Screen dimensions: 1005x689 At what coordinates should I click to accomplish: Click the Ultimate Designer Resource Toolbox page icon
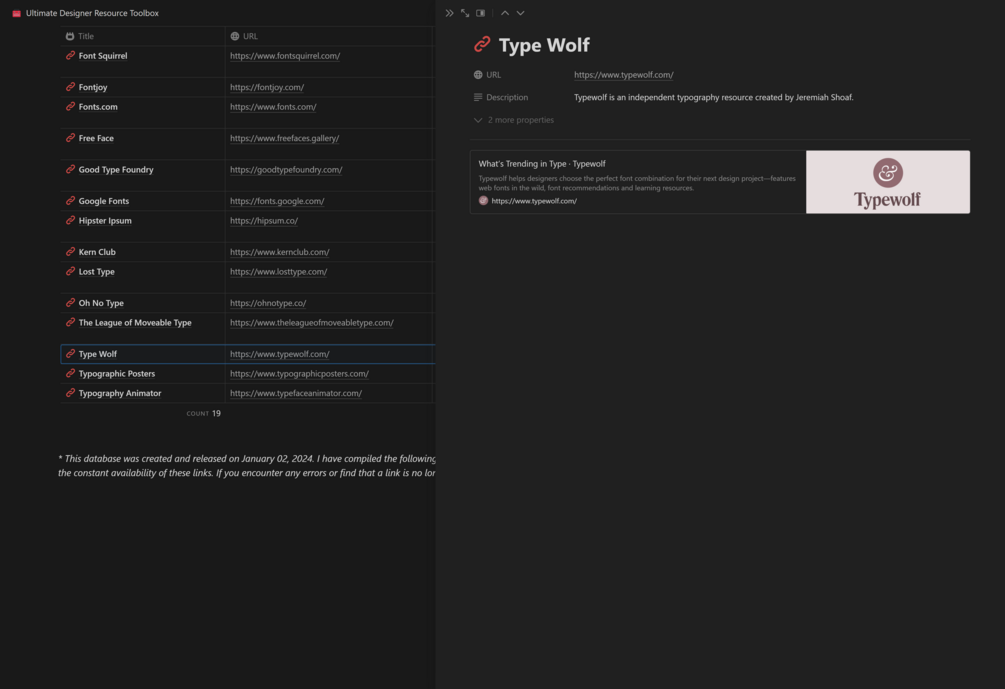(17, 13)
